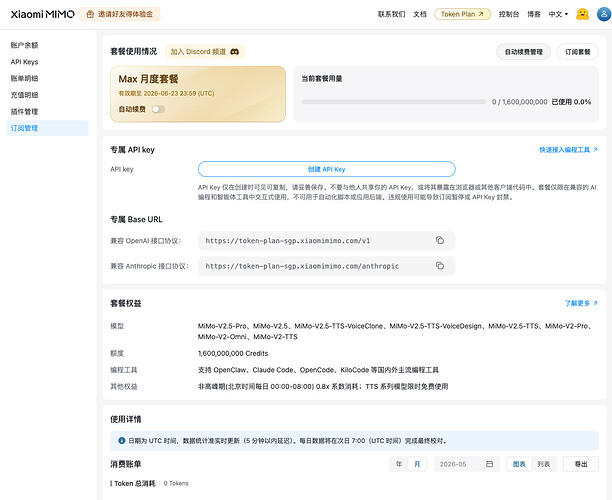Click the Xiaomi MiMo logo
This screenshot has height=500, width=612.
click(x=43, y=14)
